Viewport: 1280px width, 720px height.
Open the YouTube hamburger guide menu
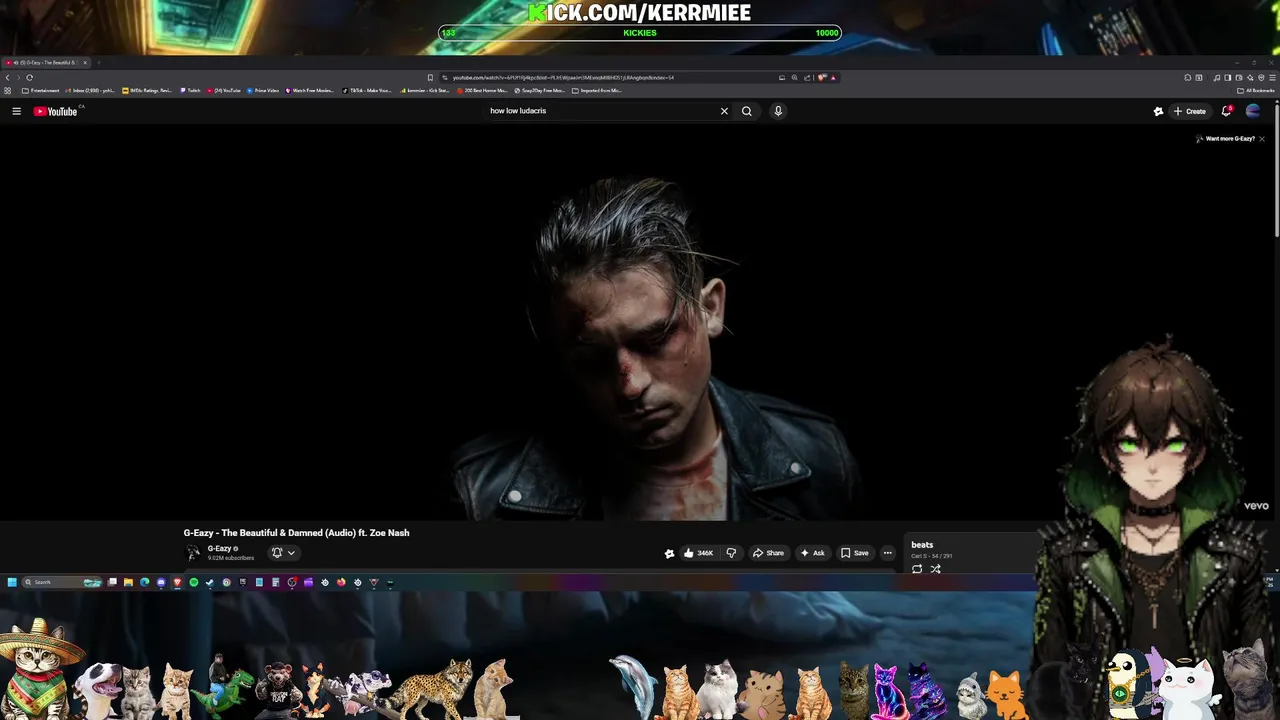[x=16, y=111]
